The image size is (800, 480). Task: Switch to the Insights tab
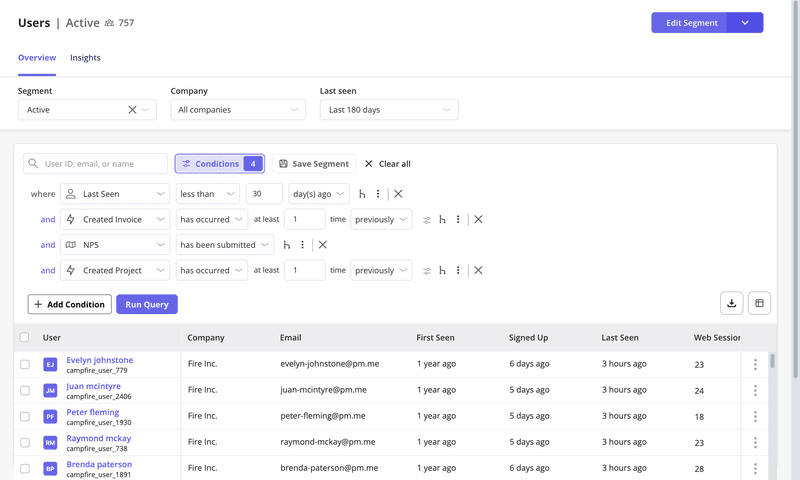click(85, 58)
